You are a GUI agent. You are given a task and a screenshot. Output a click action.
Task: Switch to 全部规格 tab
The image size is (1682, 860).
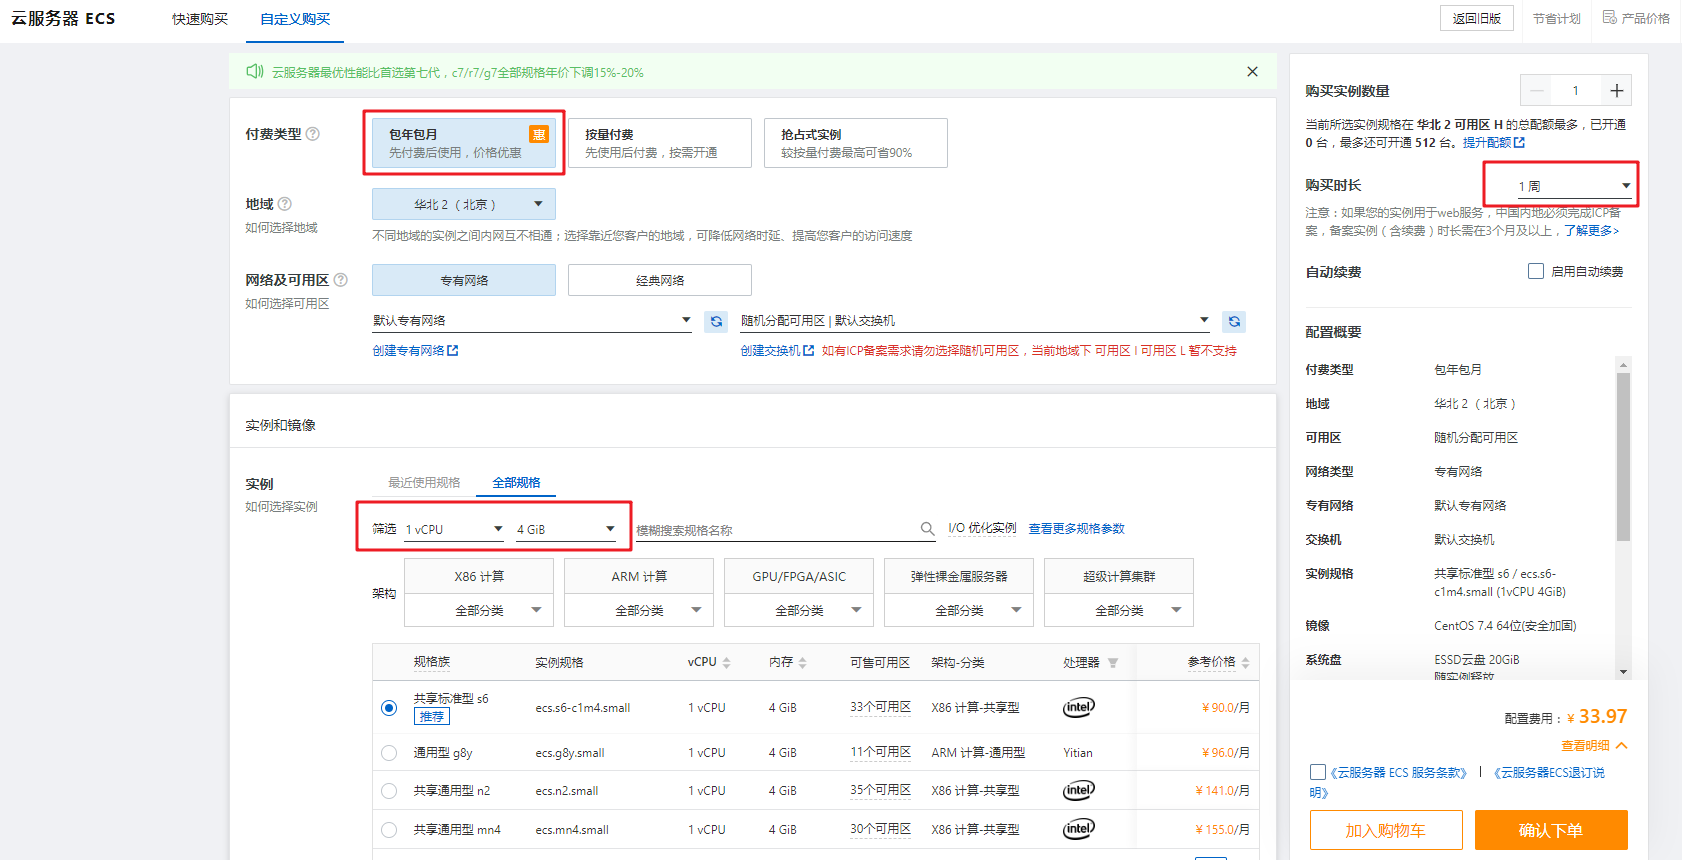[x=516, y=482]
